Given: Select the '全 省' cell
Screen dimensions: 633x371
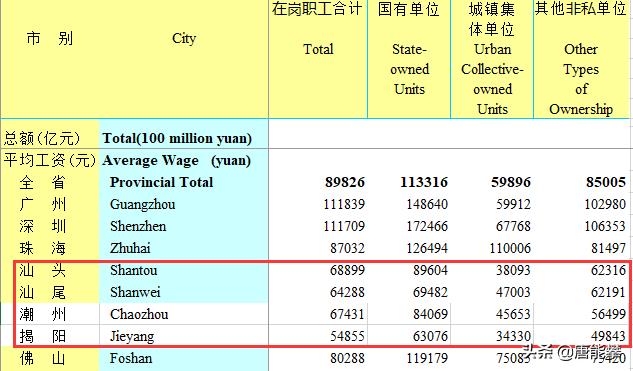Looking at the screenshot, I should point(42,182).
